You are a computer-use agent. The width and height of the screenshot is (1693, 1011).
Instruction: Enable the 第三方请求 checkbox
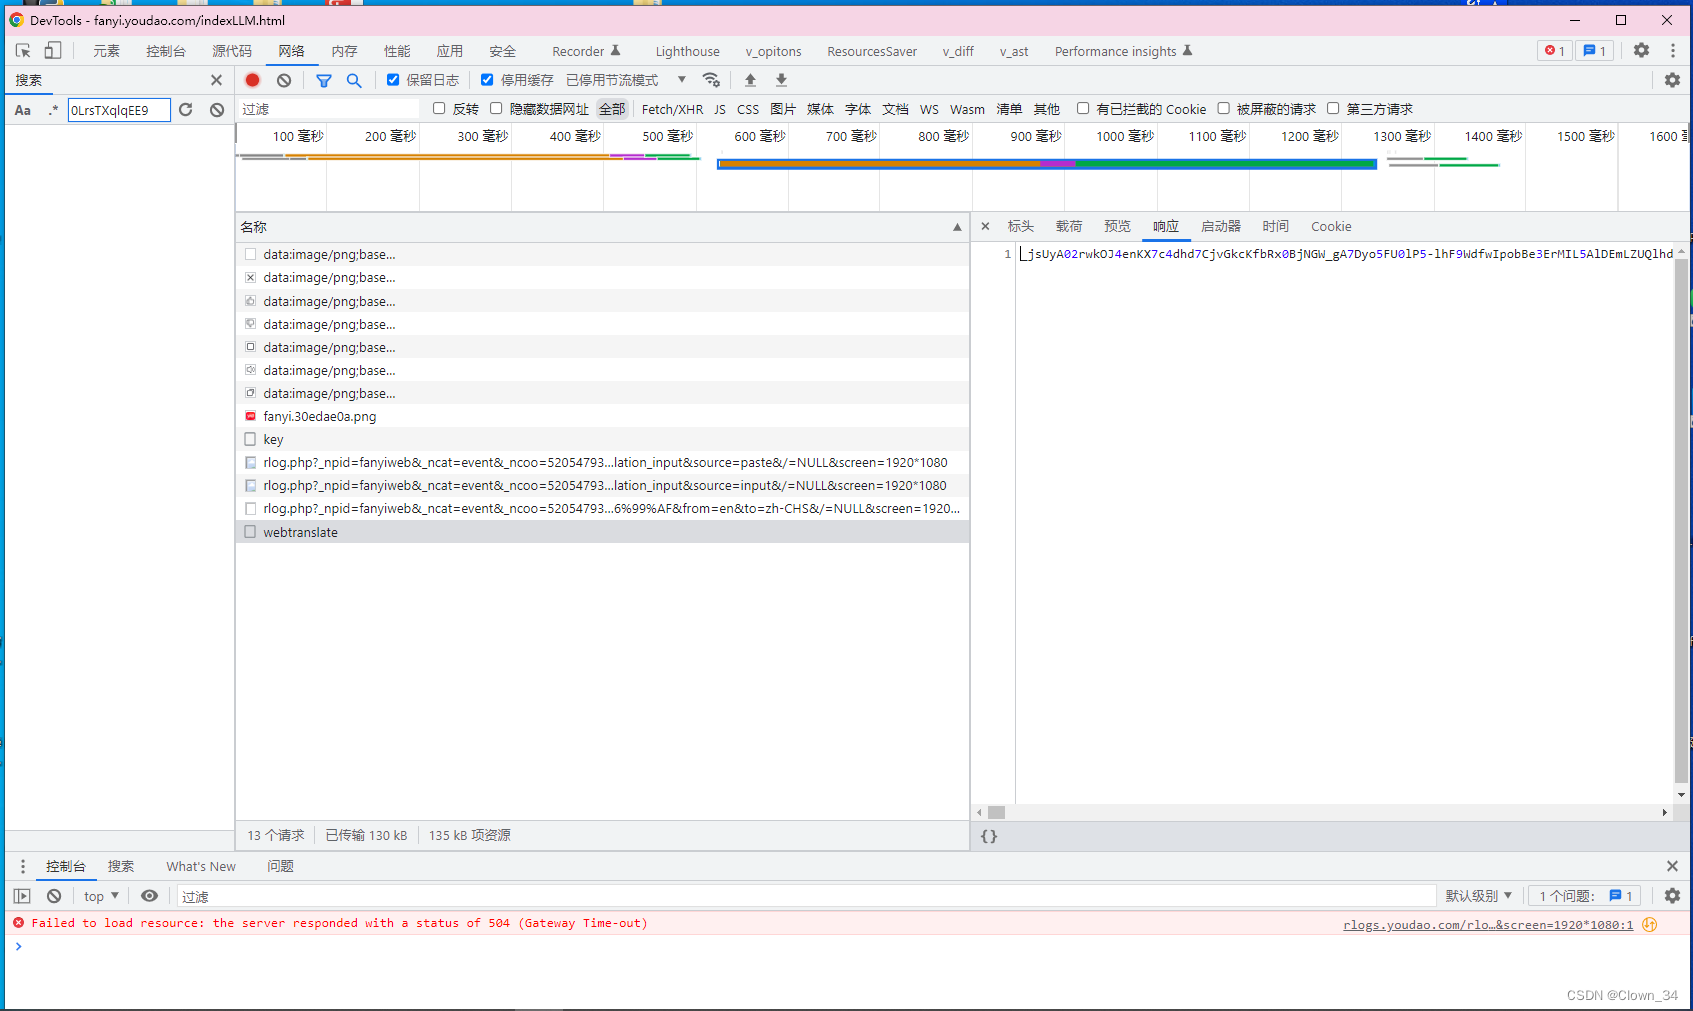point(1333,108)
